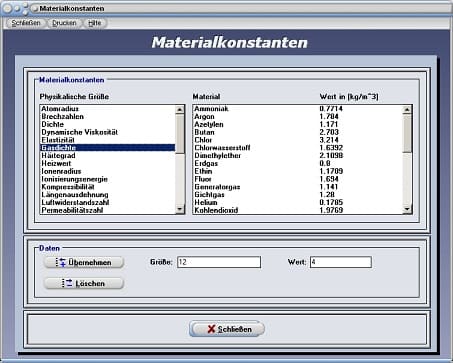Screen dimensions: 453x363
Task: Click the Löschen button
Action: click(84, 283)
